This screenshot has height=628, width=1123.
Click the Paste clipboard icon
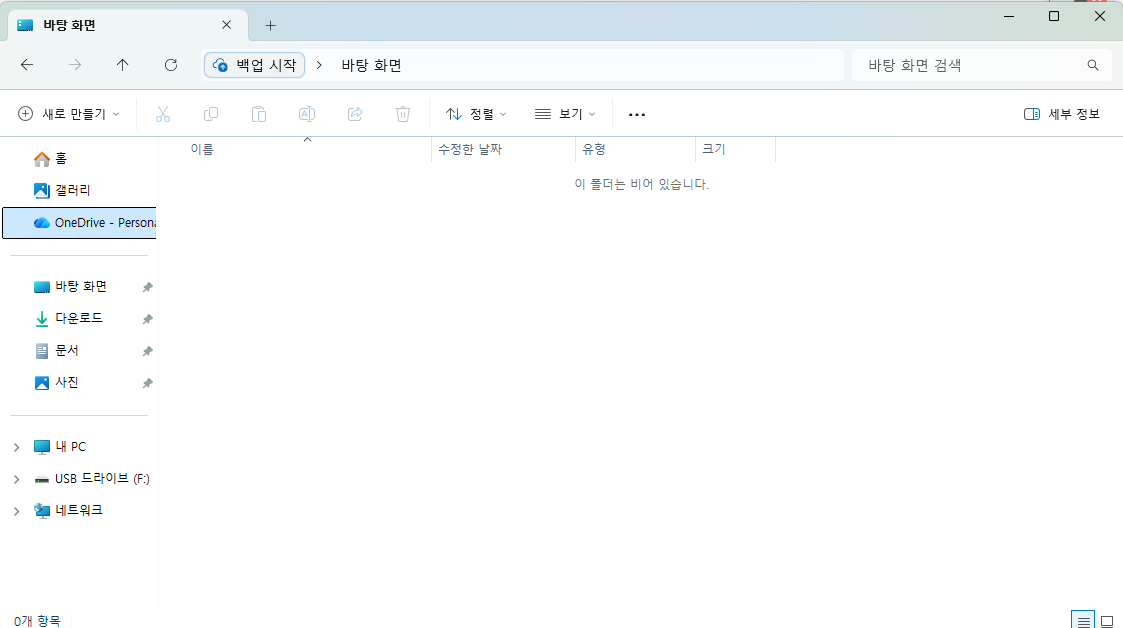pos(259,114)
